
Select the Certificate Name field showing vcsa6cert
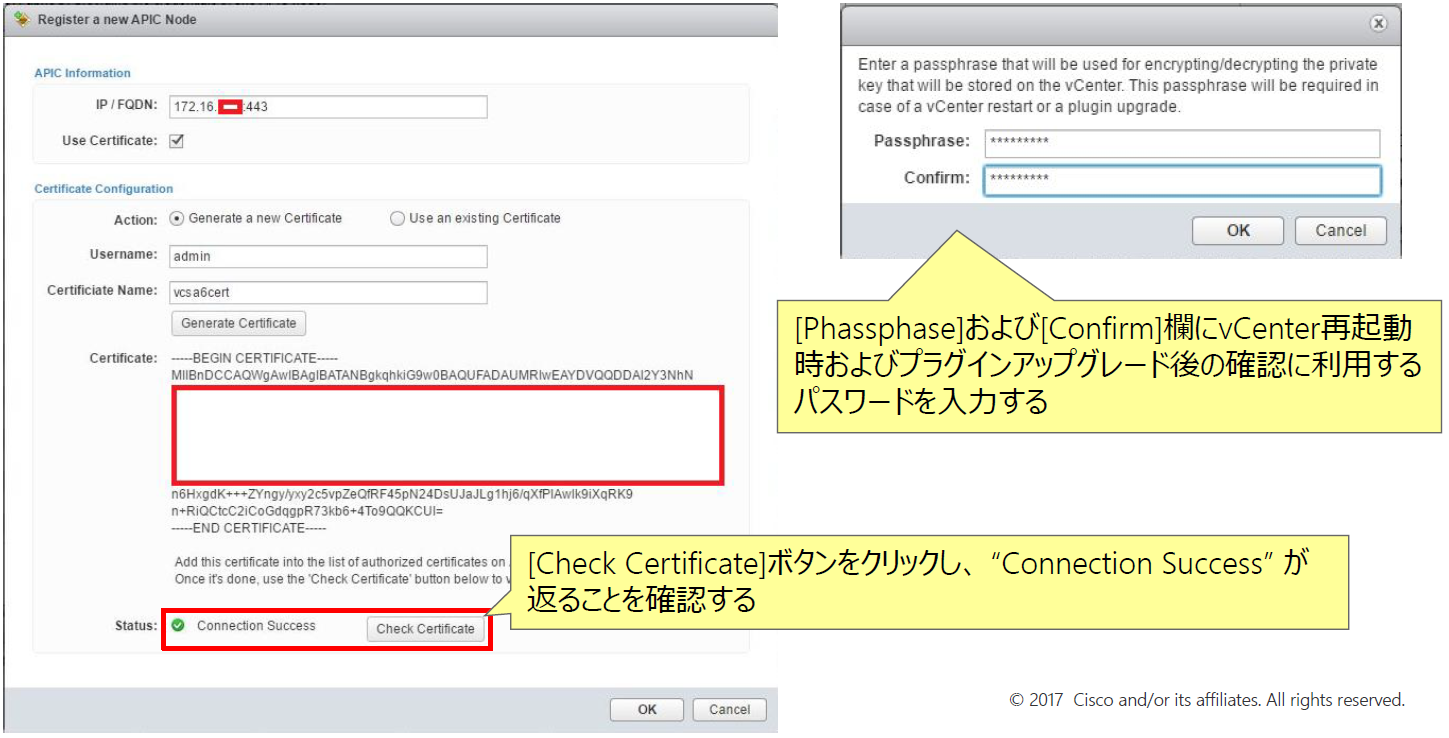[328, 292]
